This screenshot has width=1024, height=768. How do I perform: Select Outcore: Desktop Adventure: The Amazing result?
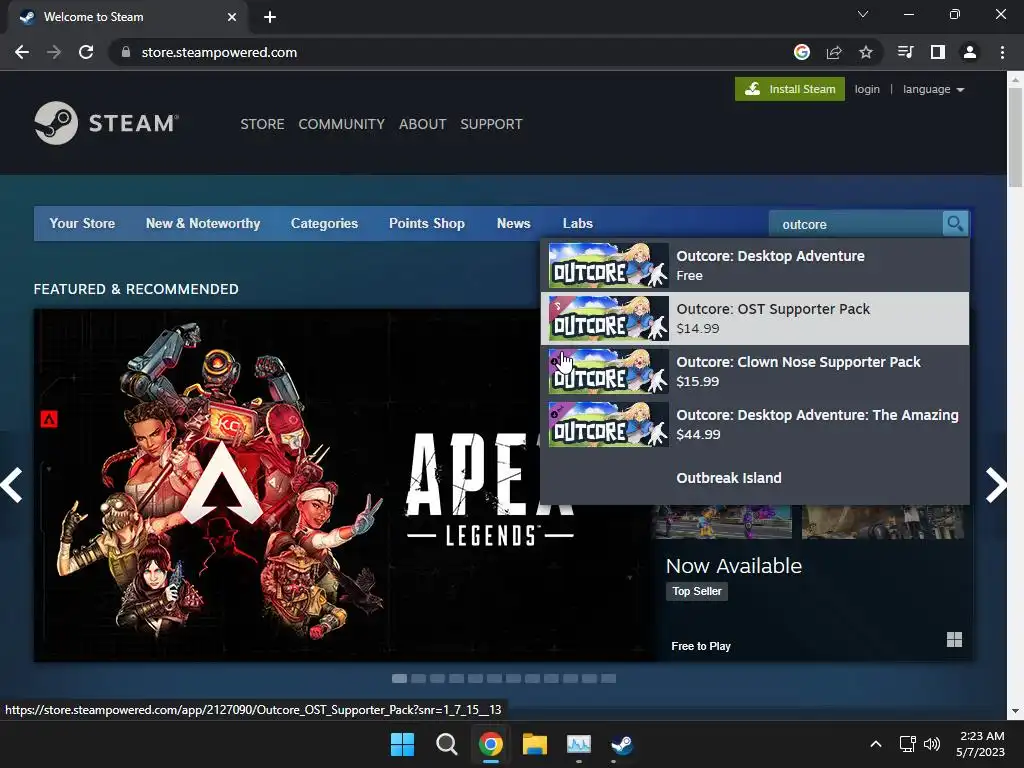pos(755,424)
